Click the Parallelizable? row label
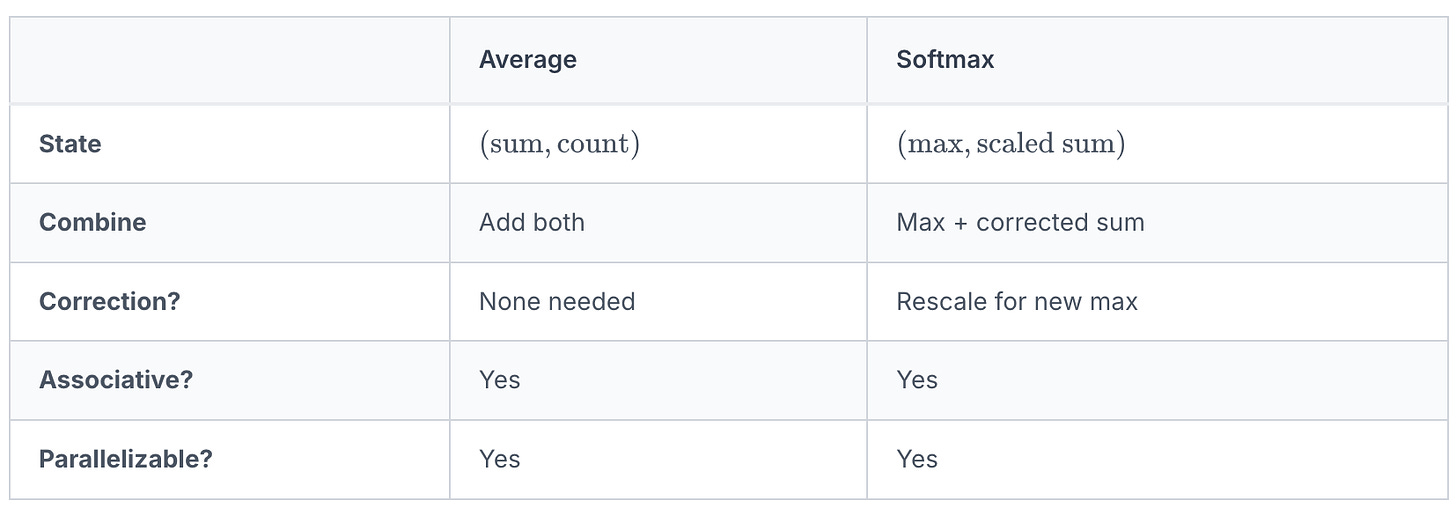 point(125,459)
